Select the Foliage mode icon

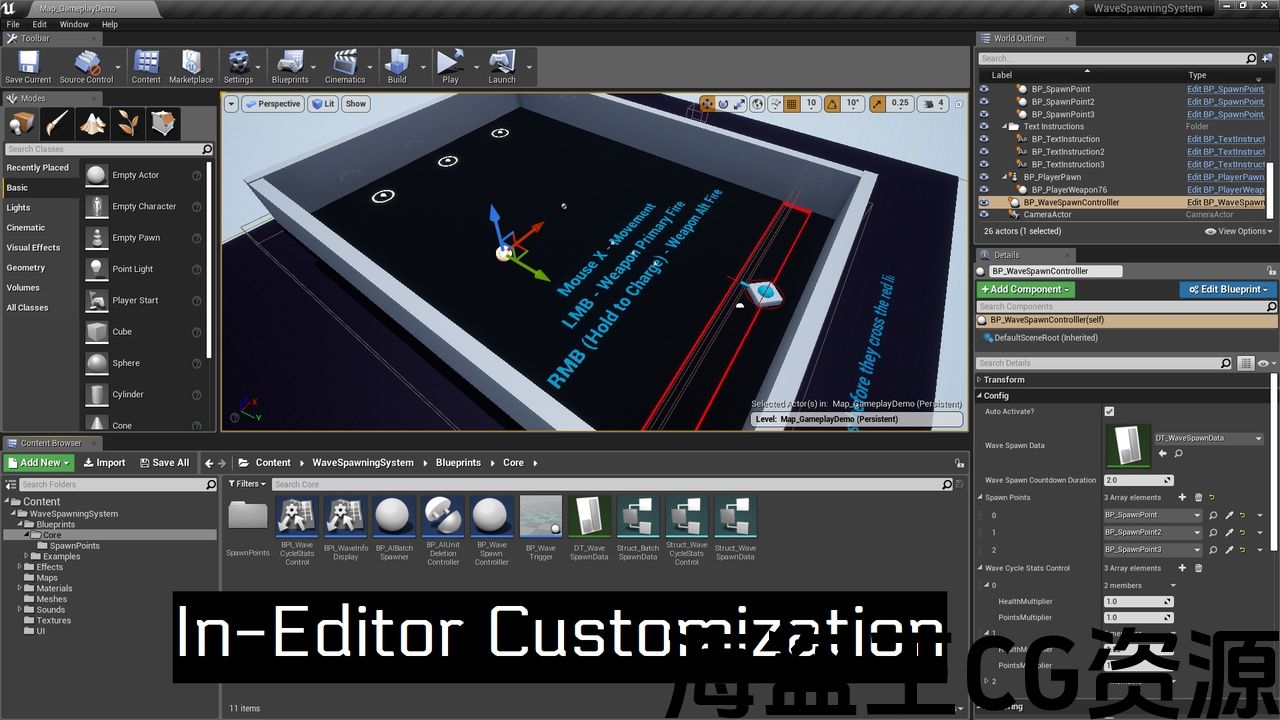pos(128,123)
